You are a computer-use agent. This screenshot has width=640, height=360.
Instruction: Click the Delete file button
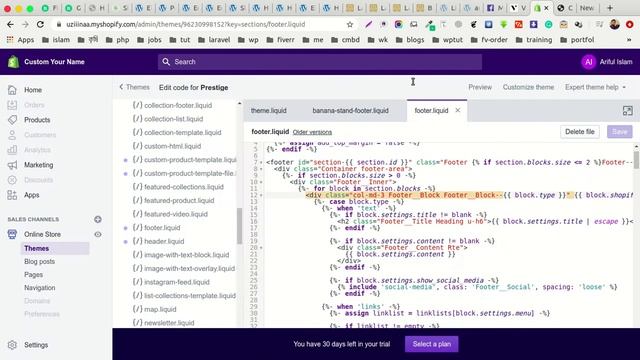click(580, 132)
